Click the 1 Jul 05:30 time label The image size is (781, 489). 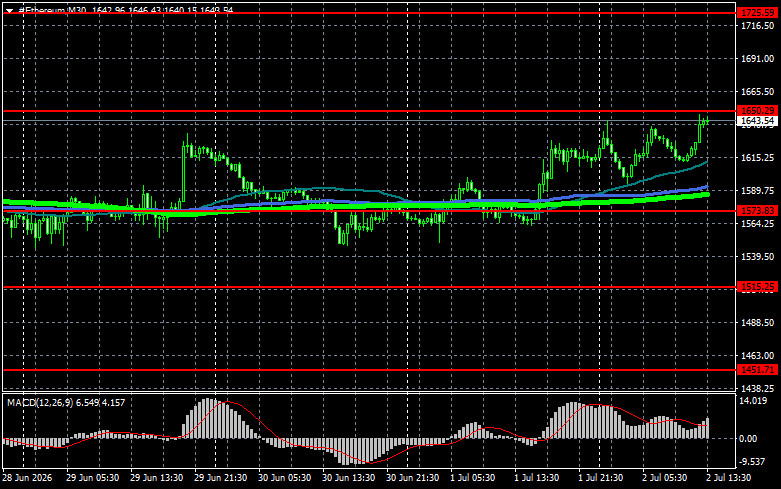point(473,478)
